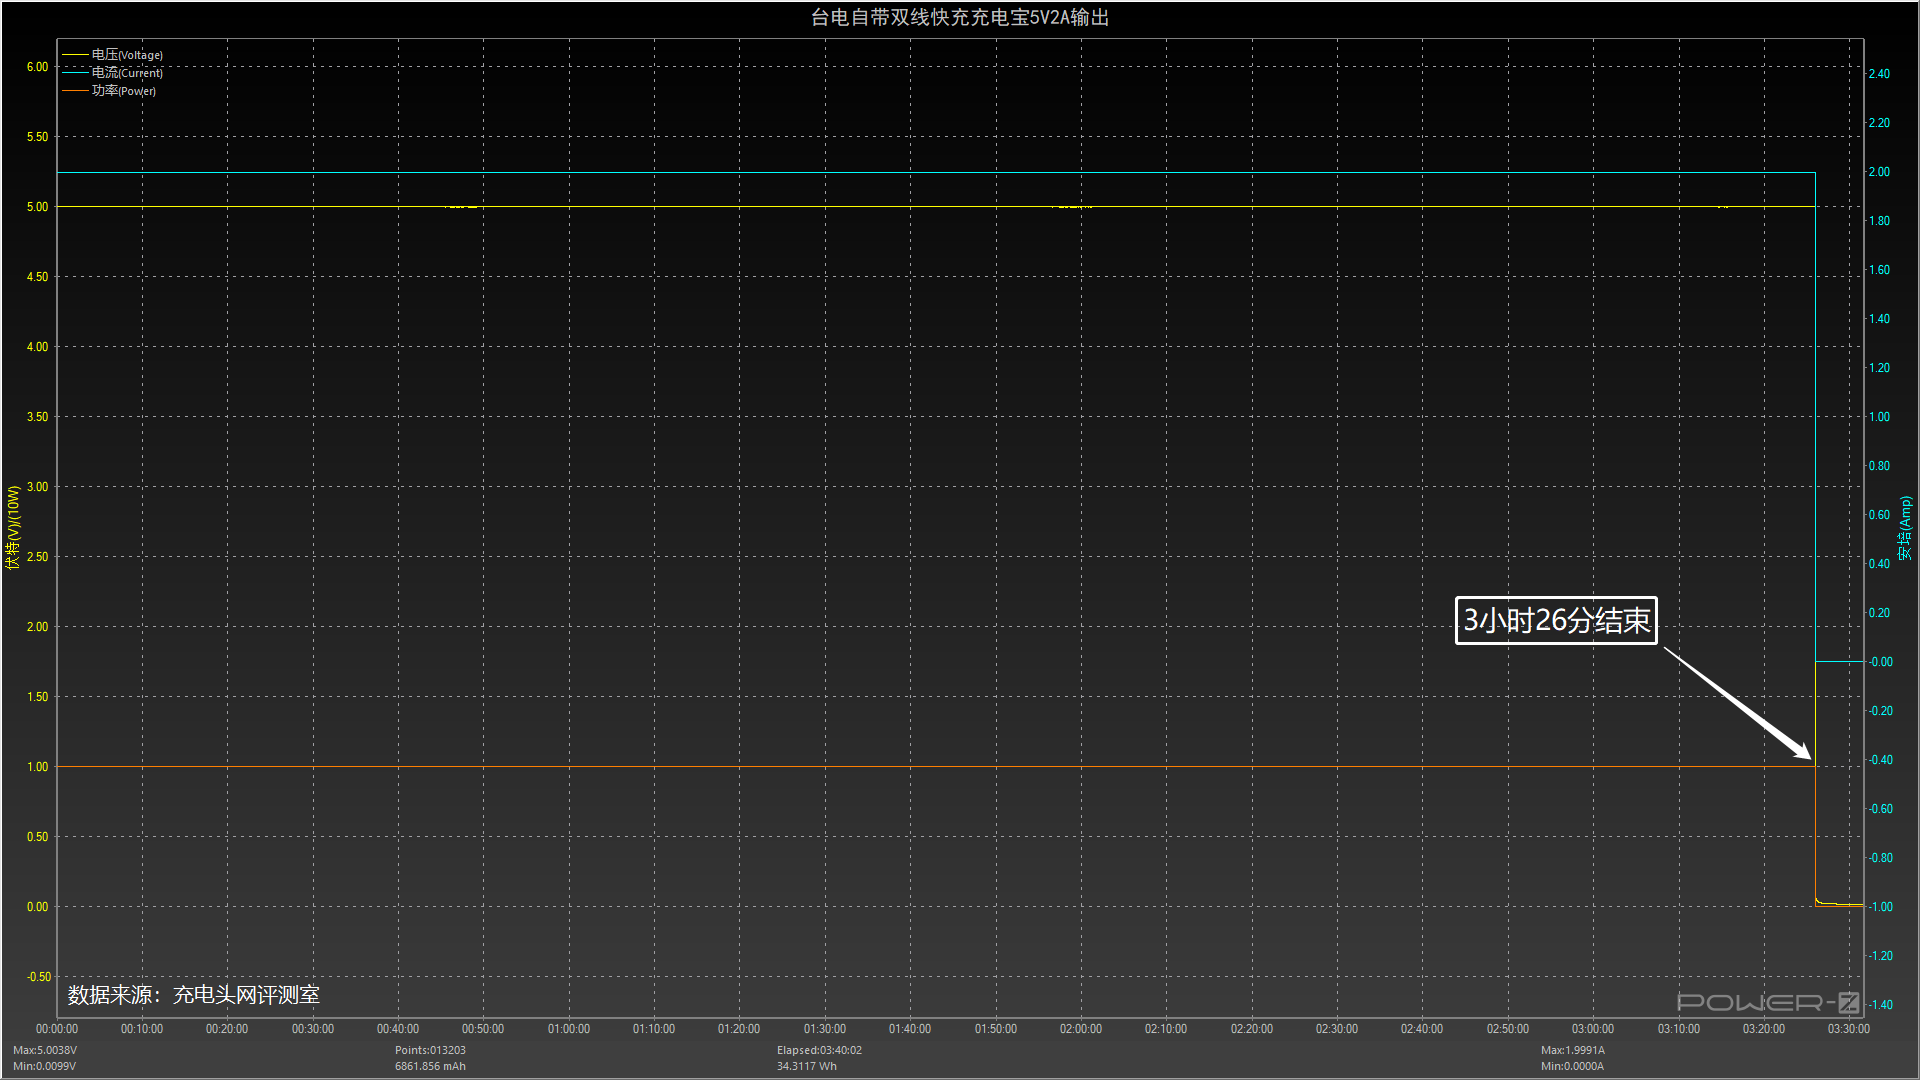
Task: Click the white arrow pointing to curve end
Action: (1738, 703)
